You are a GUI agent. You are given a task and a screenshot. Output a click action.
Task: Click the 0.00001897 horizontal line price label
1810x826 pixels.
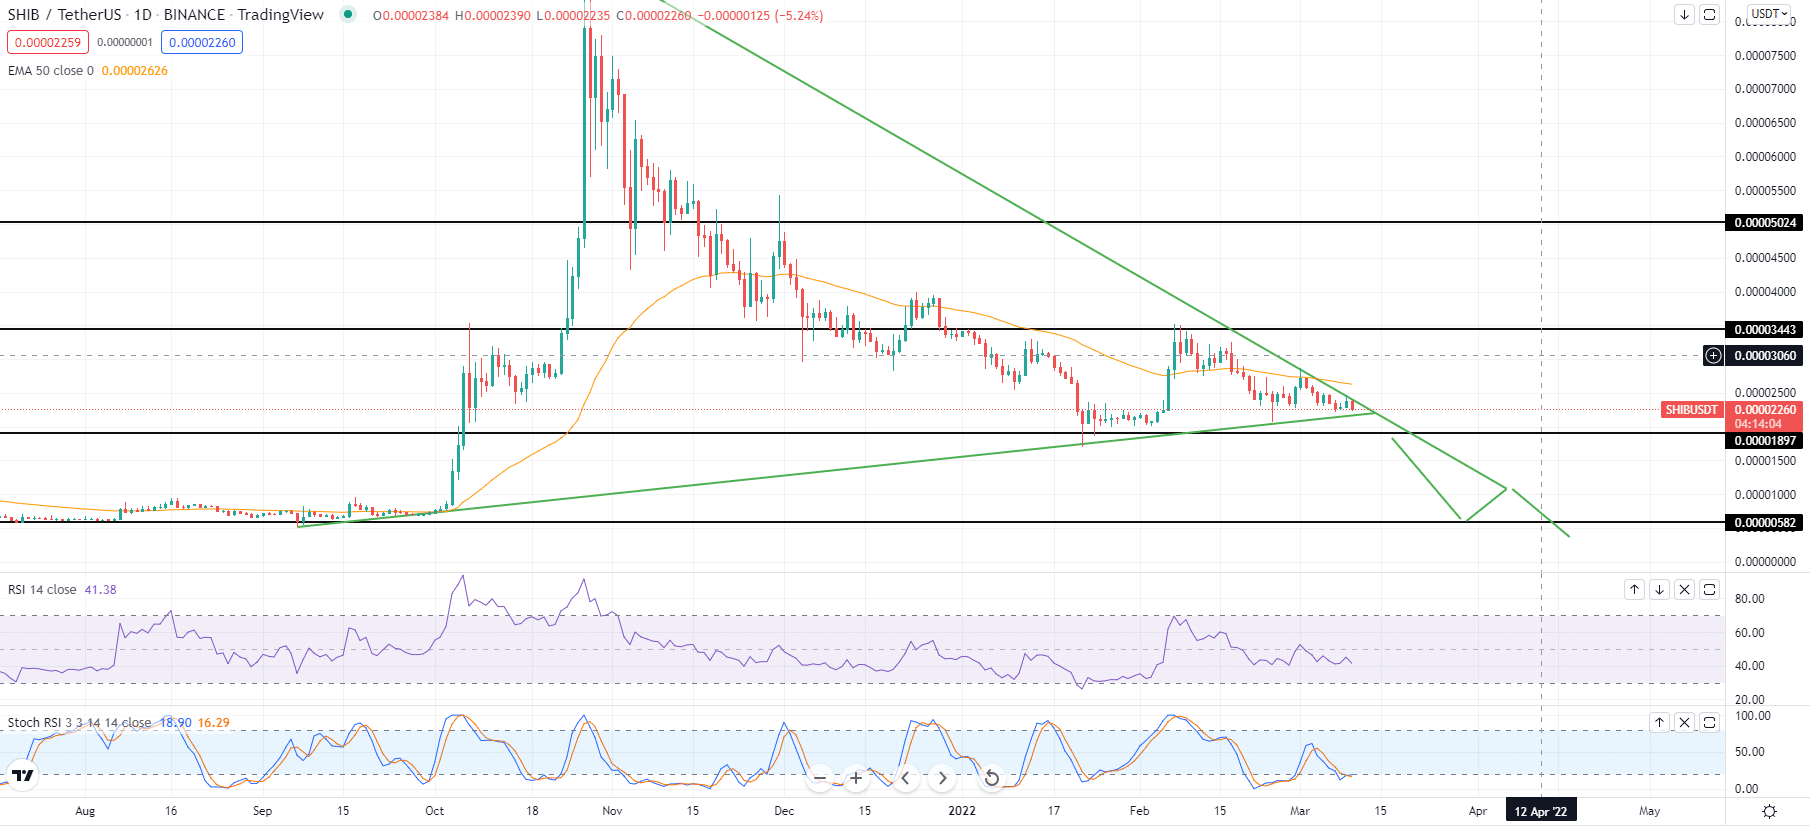pos(1765,441)
